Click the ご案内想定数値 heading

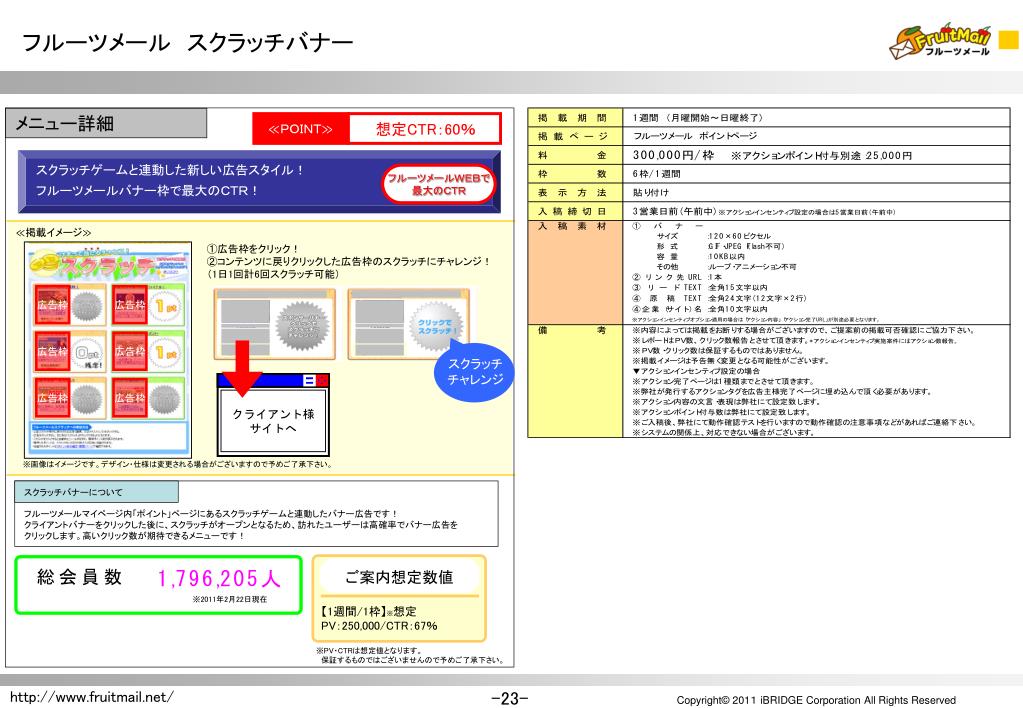(x=399, y=577)
